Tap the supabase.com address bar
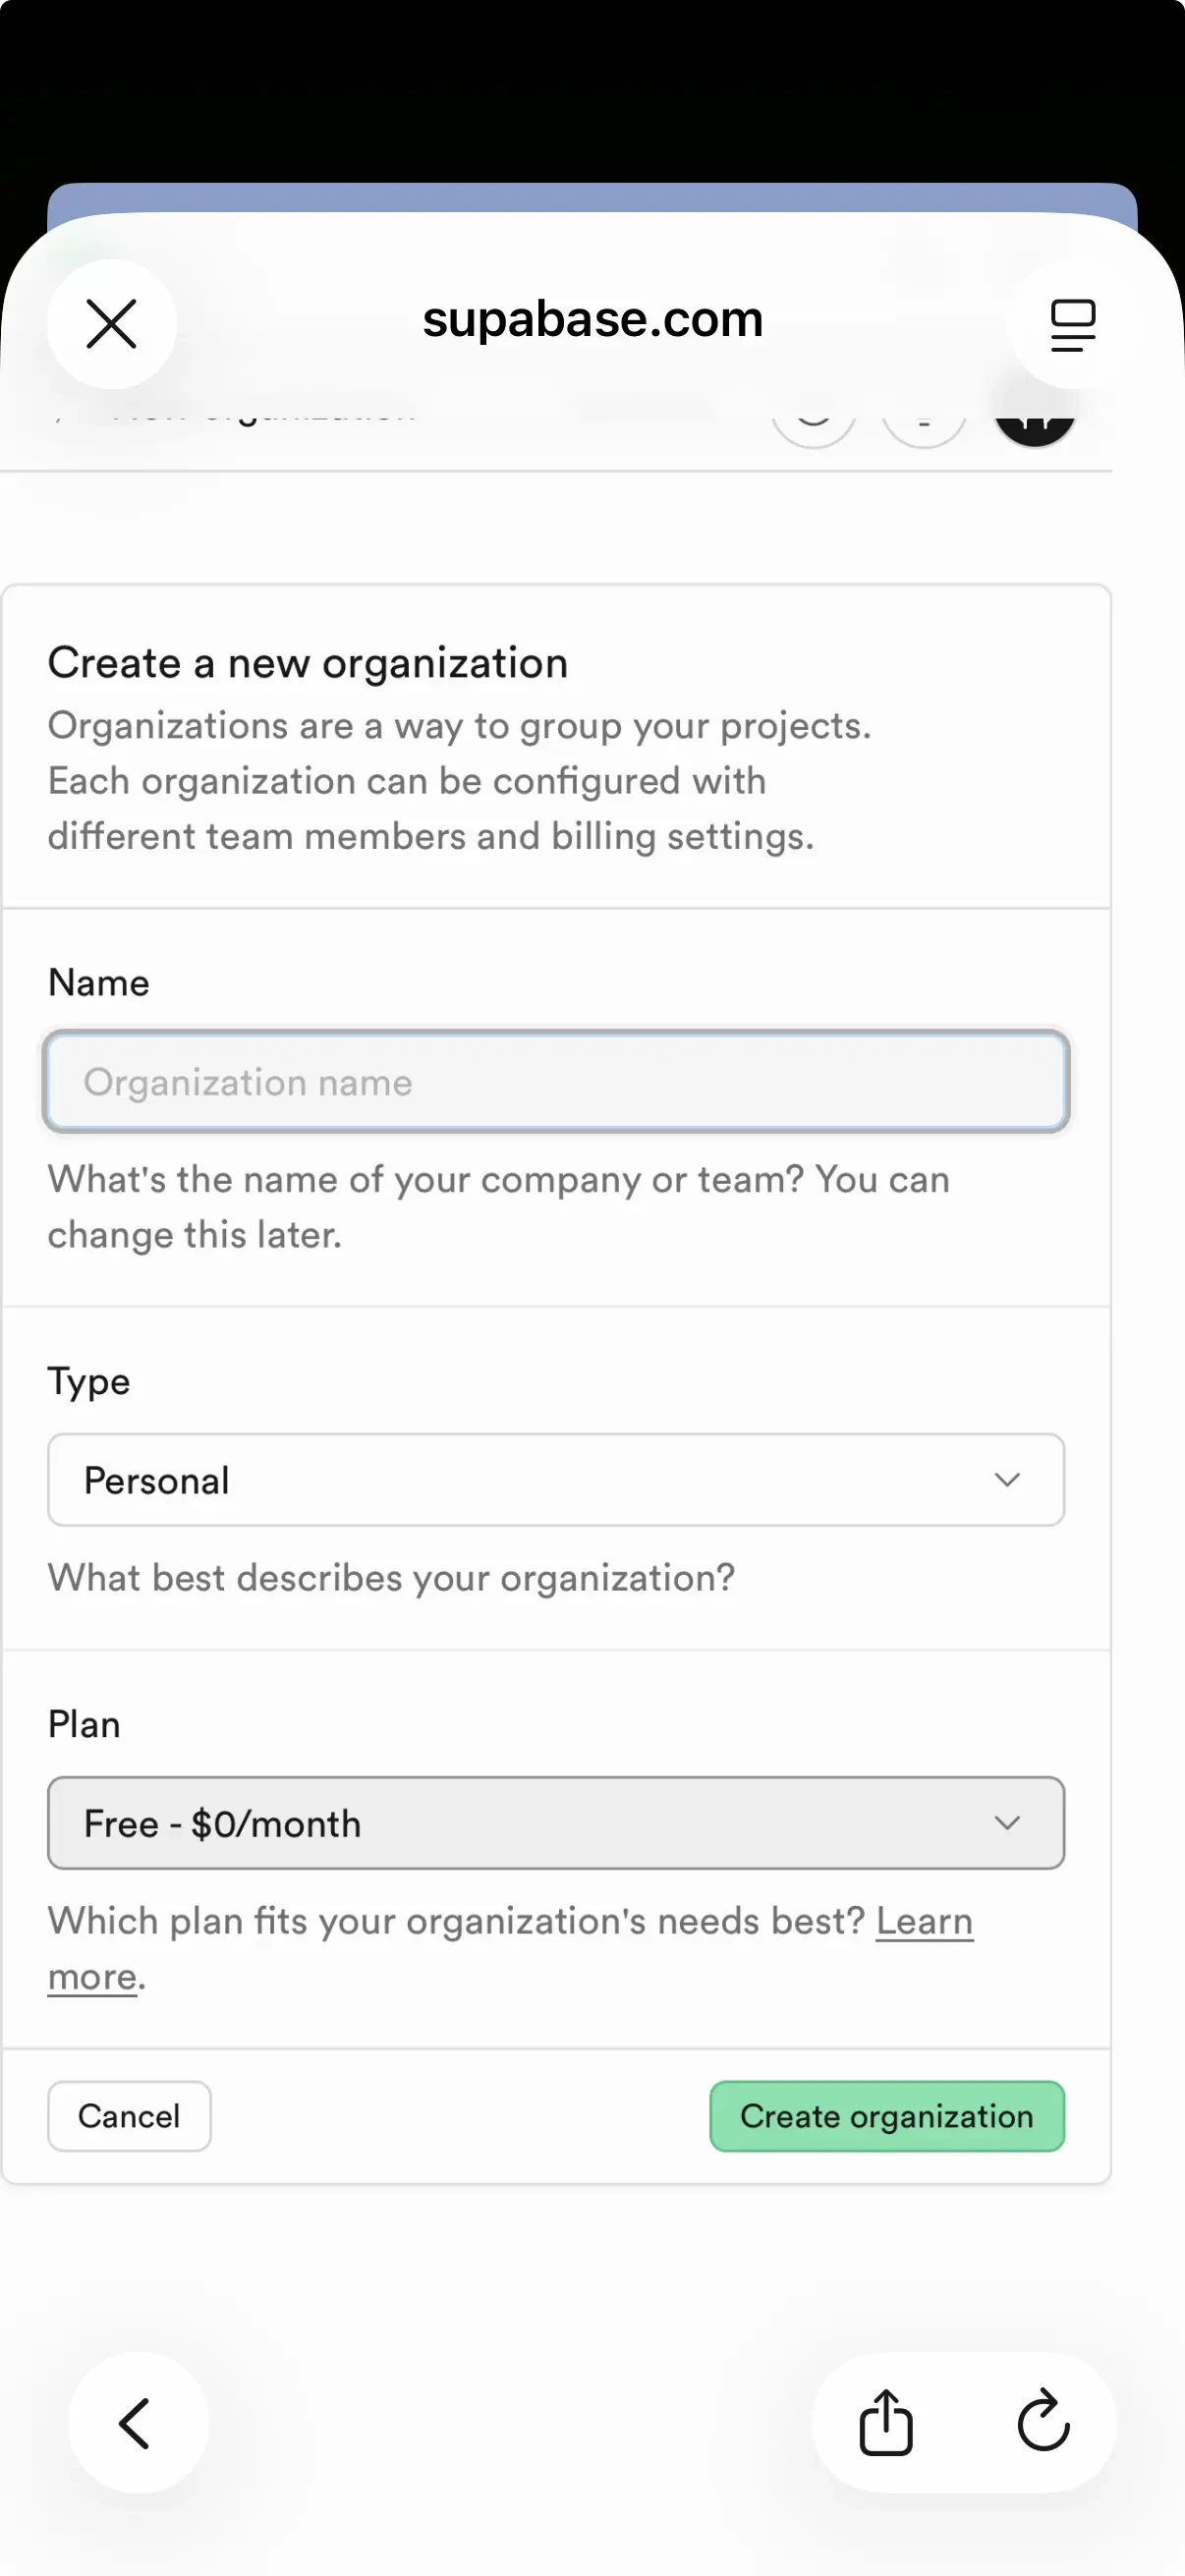1185x2576 pixels. click(x=592, y=318)
